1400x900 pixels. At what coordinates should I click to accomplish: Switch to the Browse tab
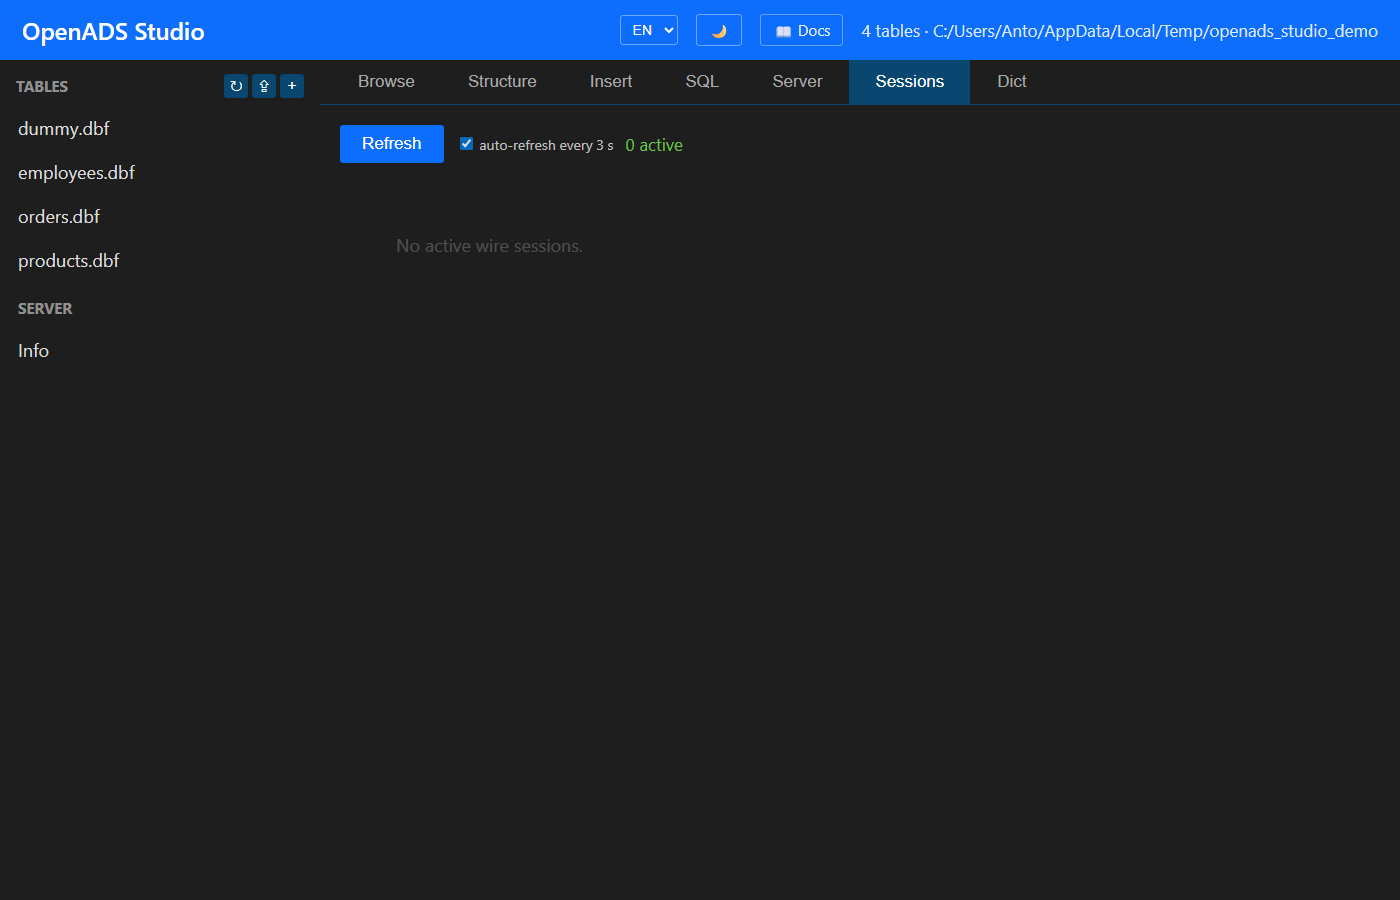tap(386, 82)
